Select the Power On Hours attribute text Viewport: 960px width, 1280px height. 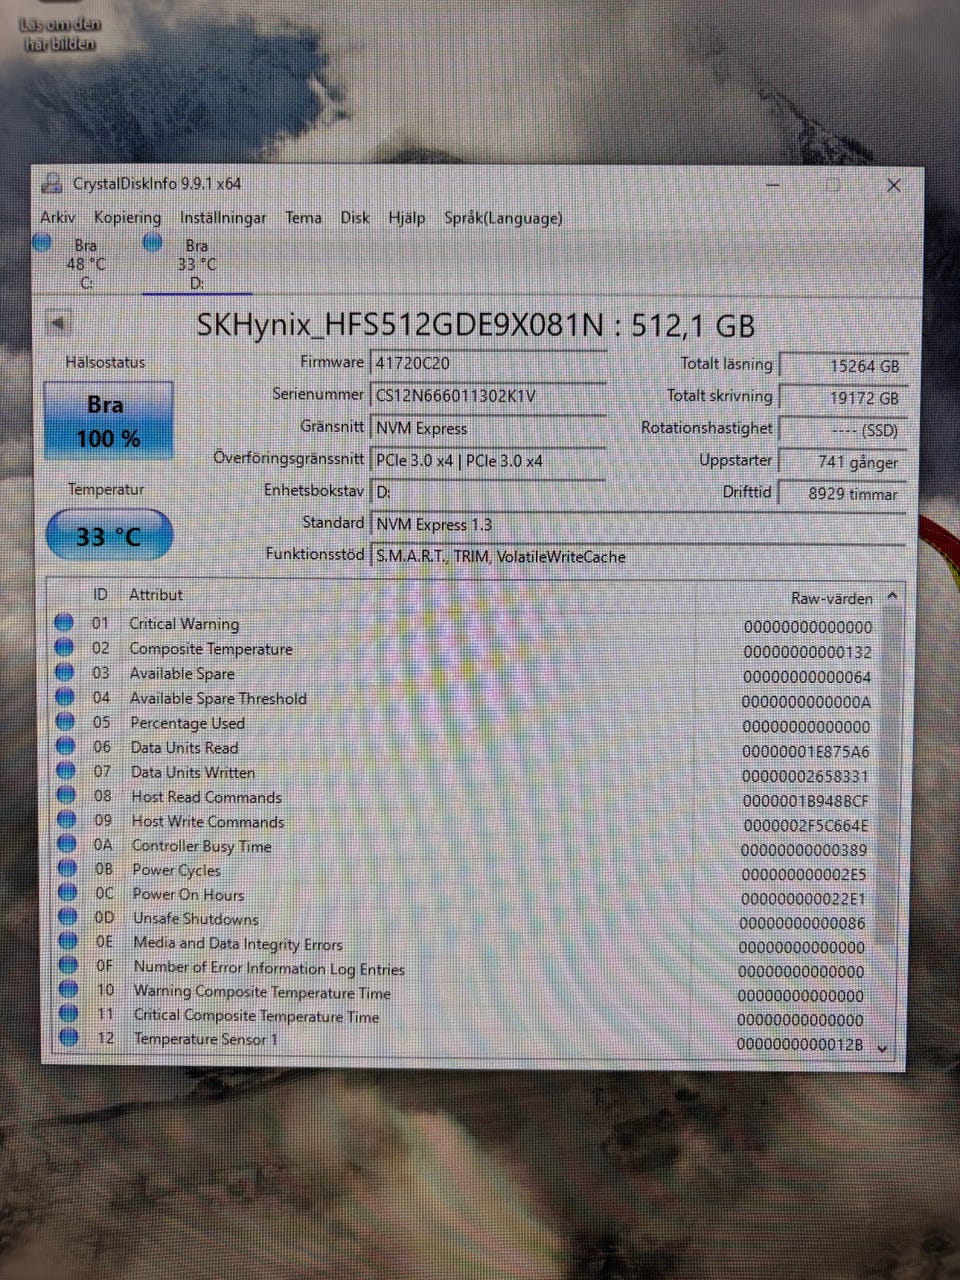tap(188, 895)
